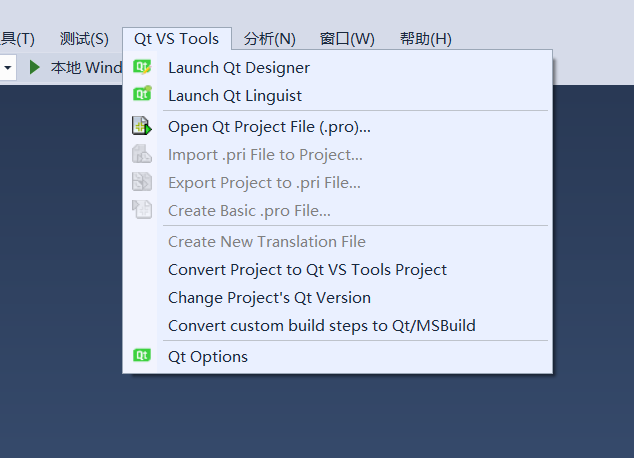Open the 窗口(W) menu
This screenshot has width=634, height=458.
347,39
